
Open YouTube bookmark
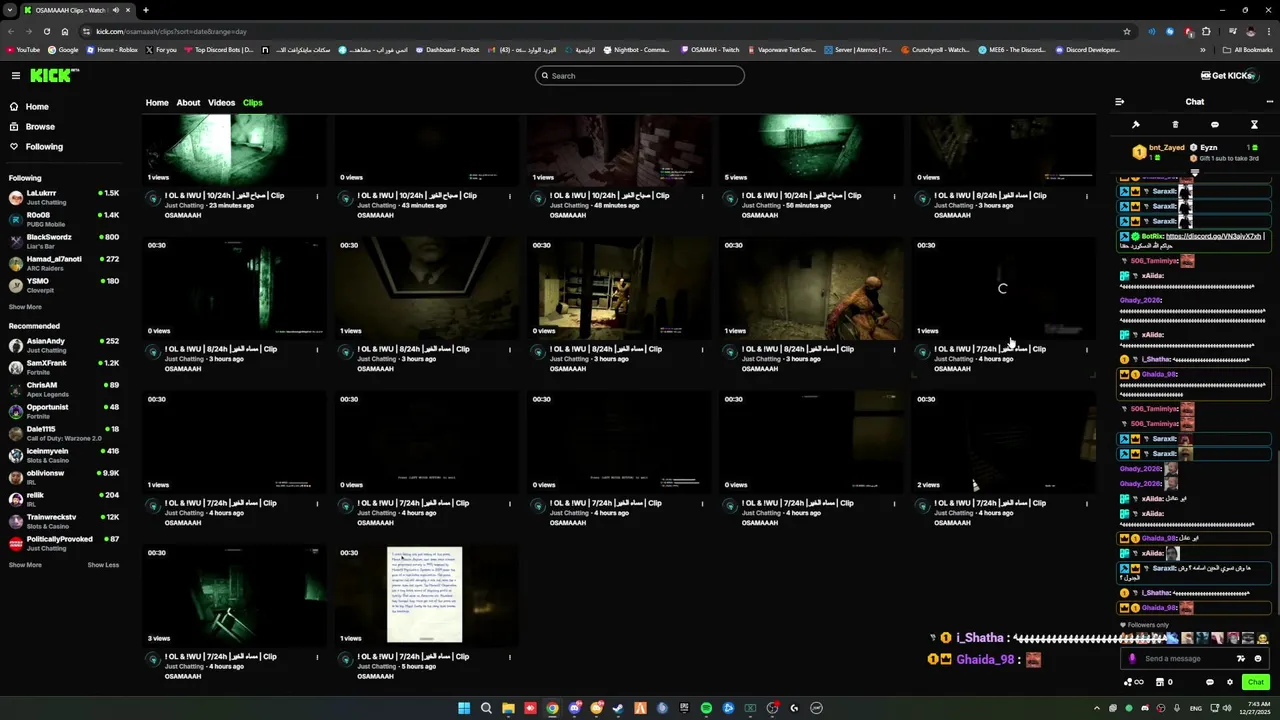coord(23,50)
